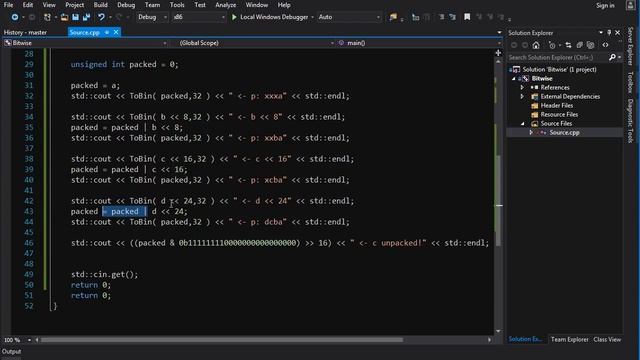Click the View Code angle-brackets icon
Screen dimensions: 640x360
click(605, 45)
